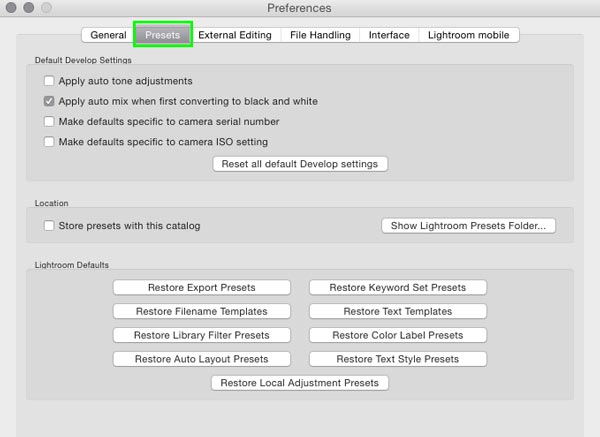Click the Preferences window title
Viewport: 600px width, 437px height.
299,8
